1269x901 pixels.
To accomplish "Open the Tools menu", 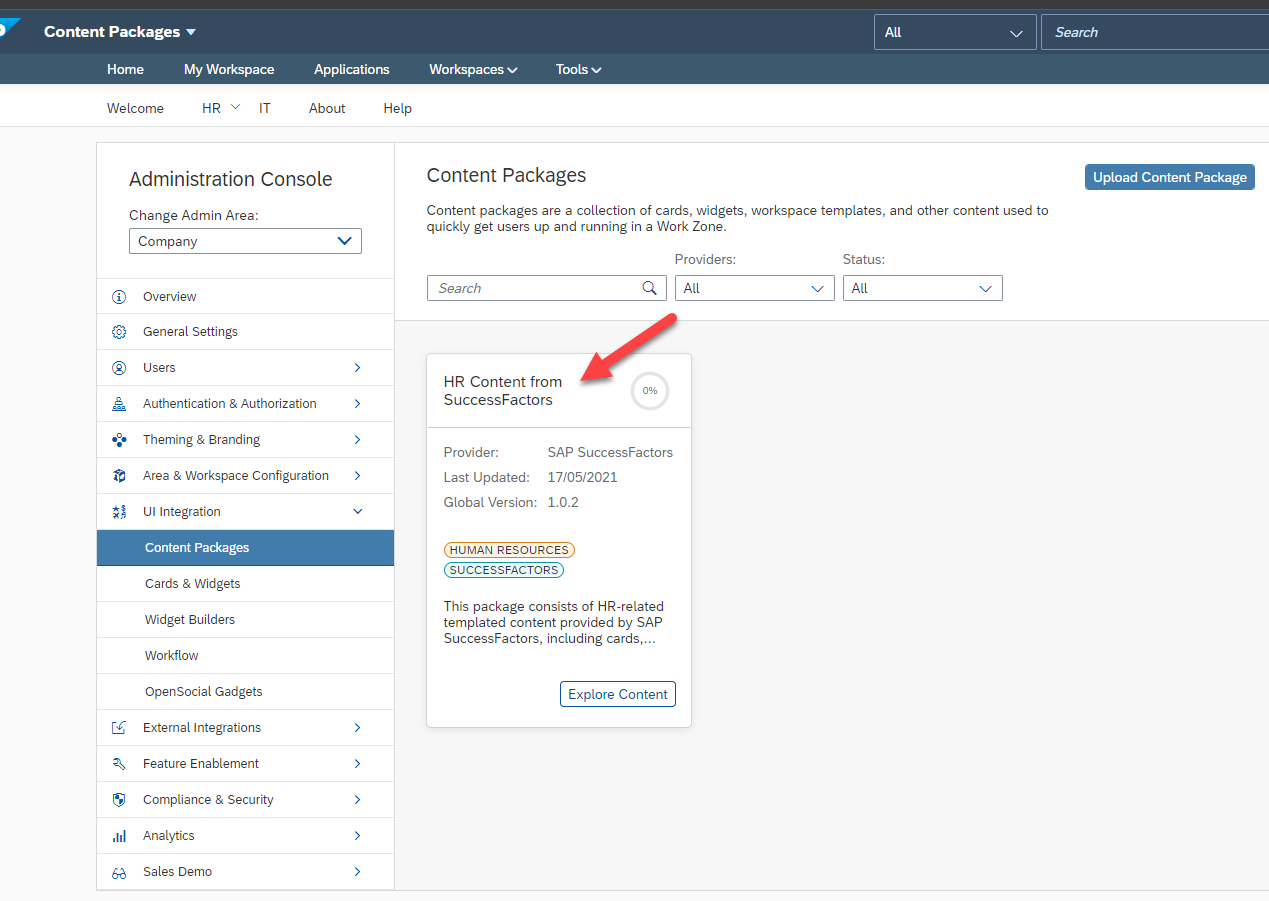I will pos(579,69).
